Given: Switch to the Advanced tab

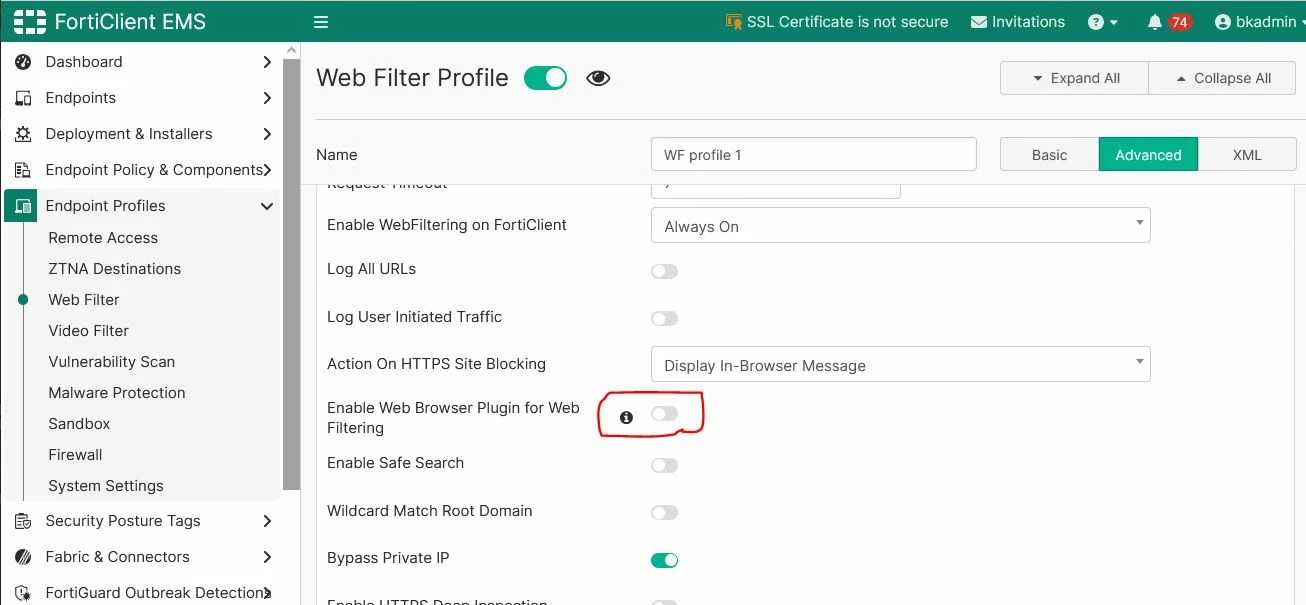Looking at the screenshot, I should [1148, 155].
